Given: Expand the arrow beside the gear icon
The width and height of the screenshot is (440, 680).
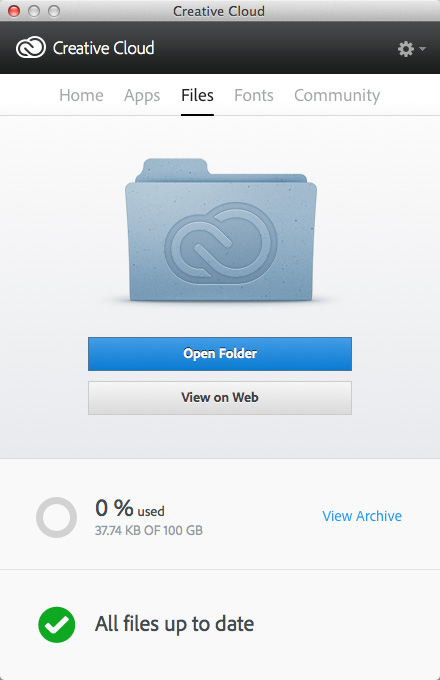Looking at the screenshot, I should coord(422,49).
